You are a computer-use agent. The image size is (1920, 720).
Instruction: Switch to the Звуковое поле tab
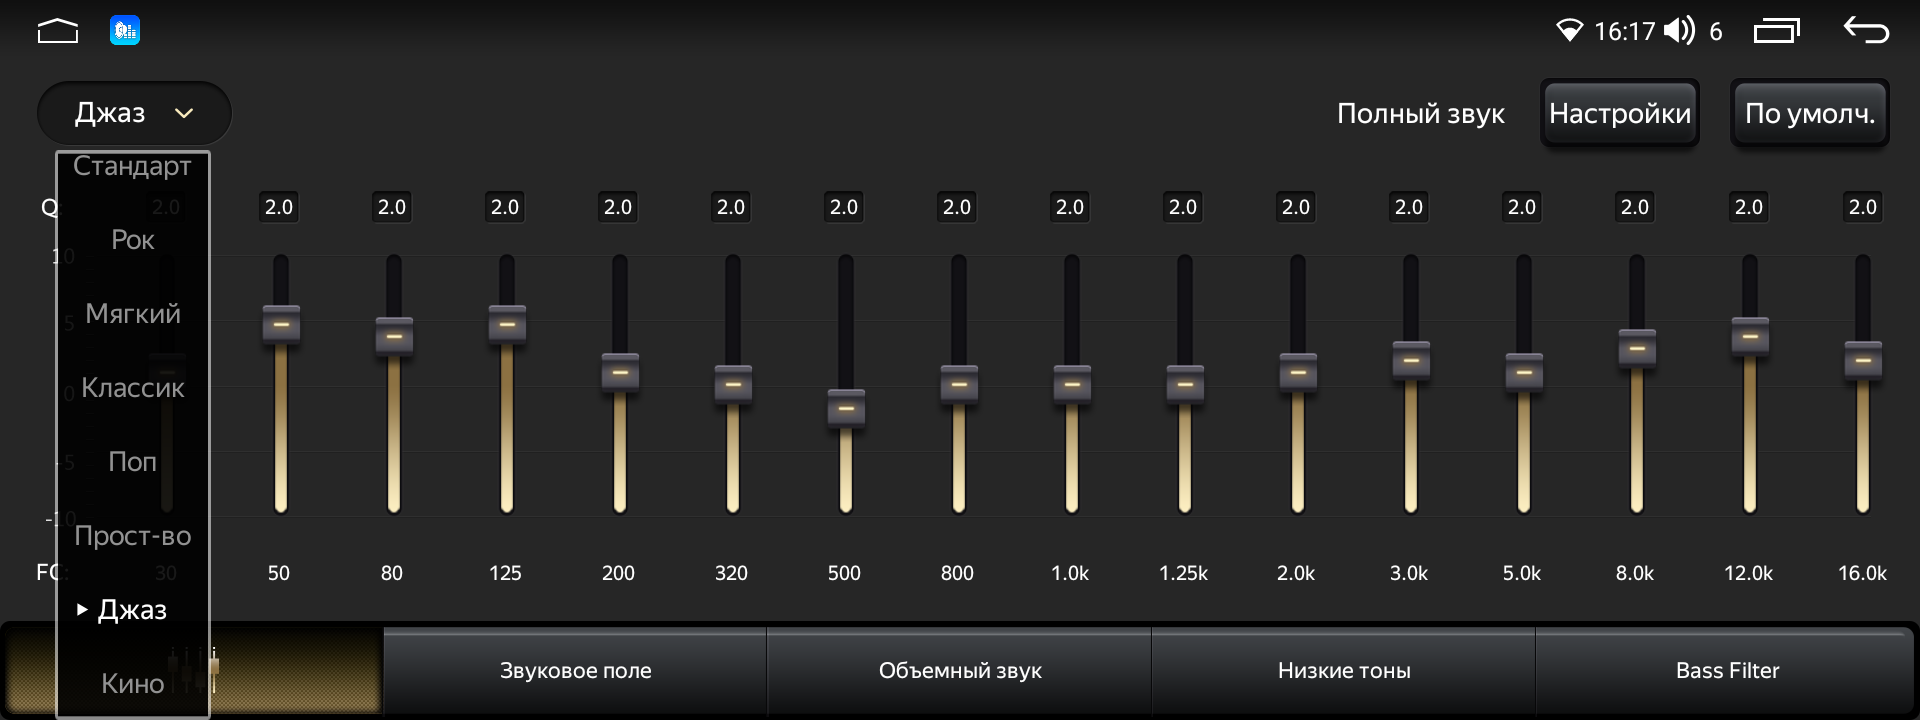(x=575, y=671)
